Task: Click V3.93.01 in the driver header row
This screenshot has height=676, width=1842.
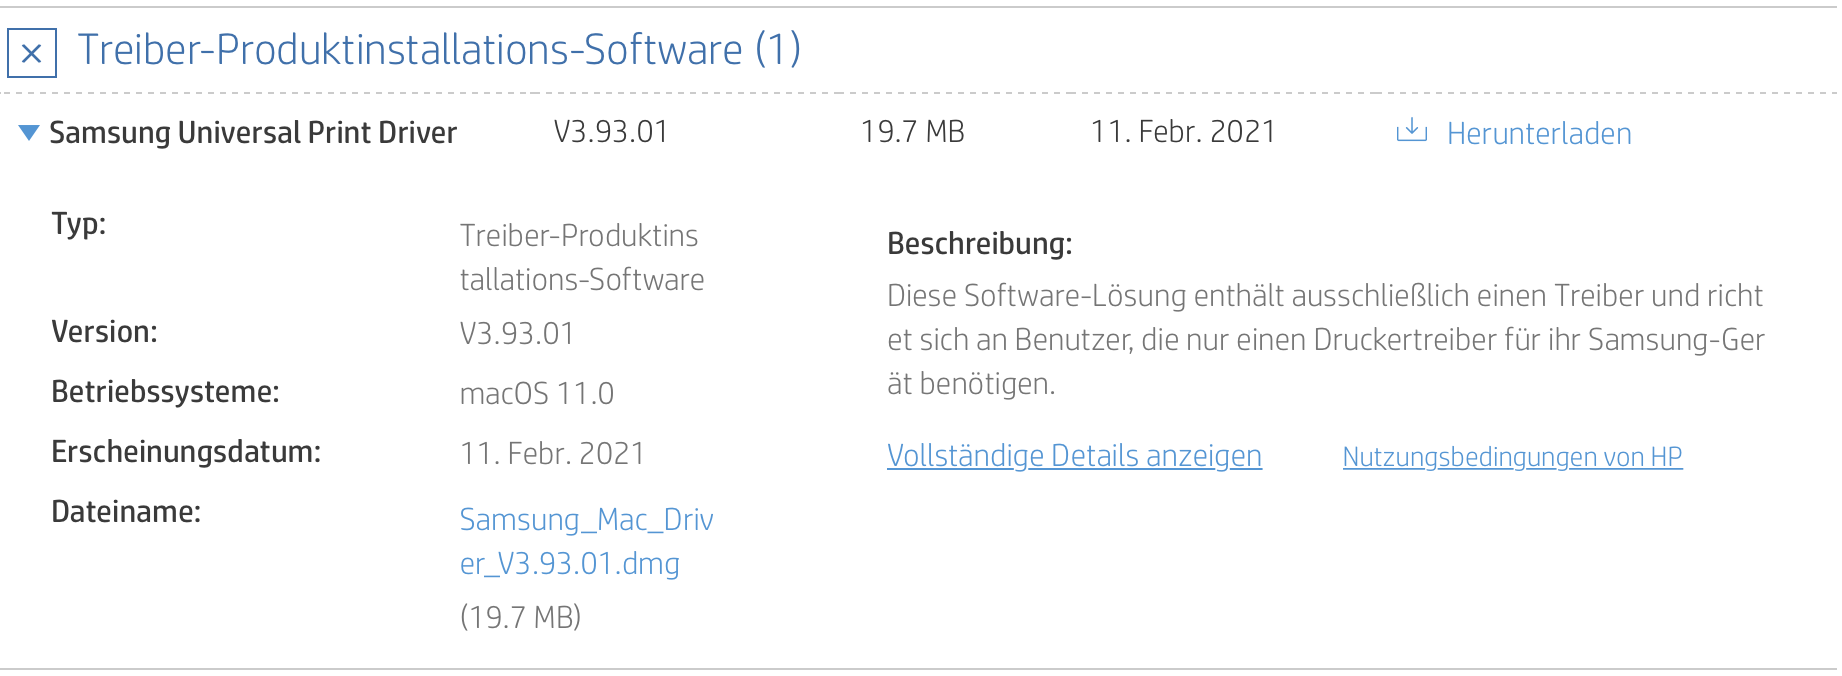Action: click(x=610, y=132)
